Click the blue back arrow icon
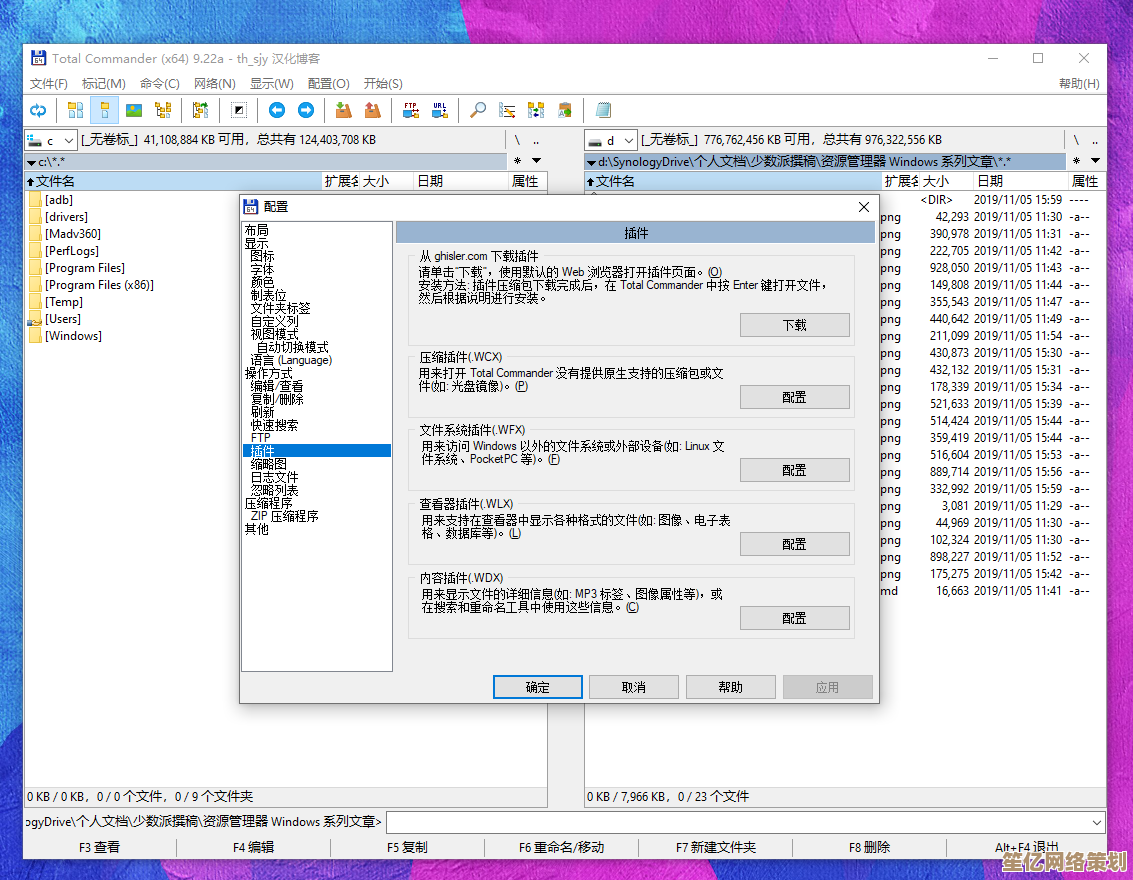The width and height of the screenshot is (1133, 880). pyautogui.click(x=277, y=110)
